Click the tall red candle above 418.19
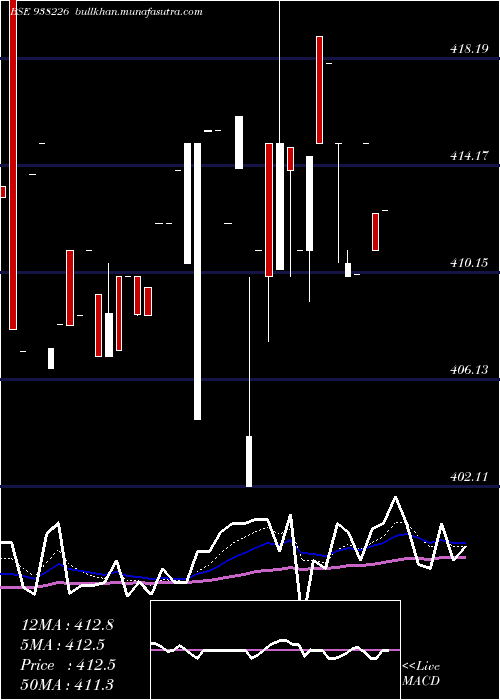 point(319,90)
